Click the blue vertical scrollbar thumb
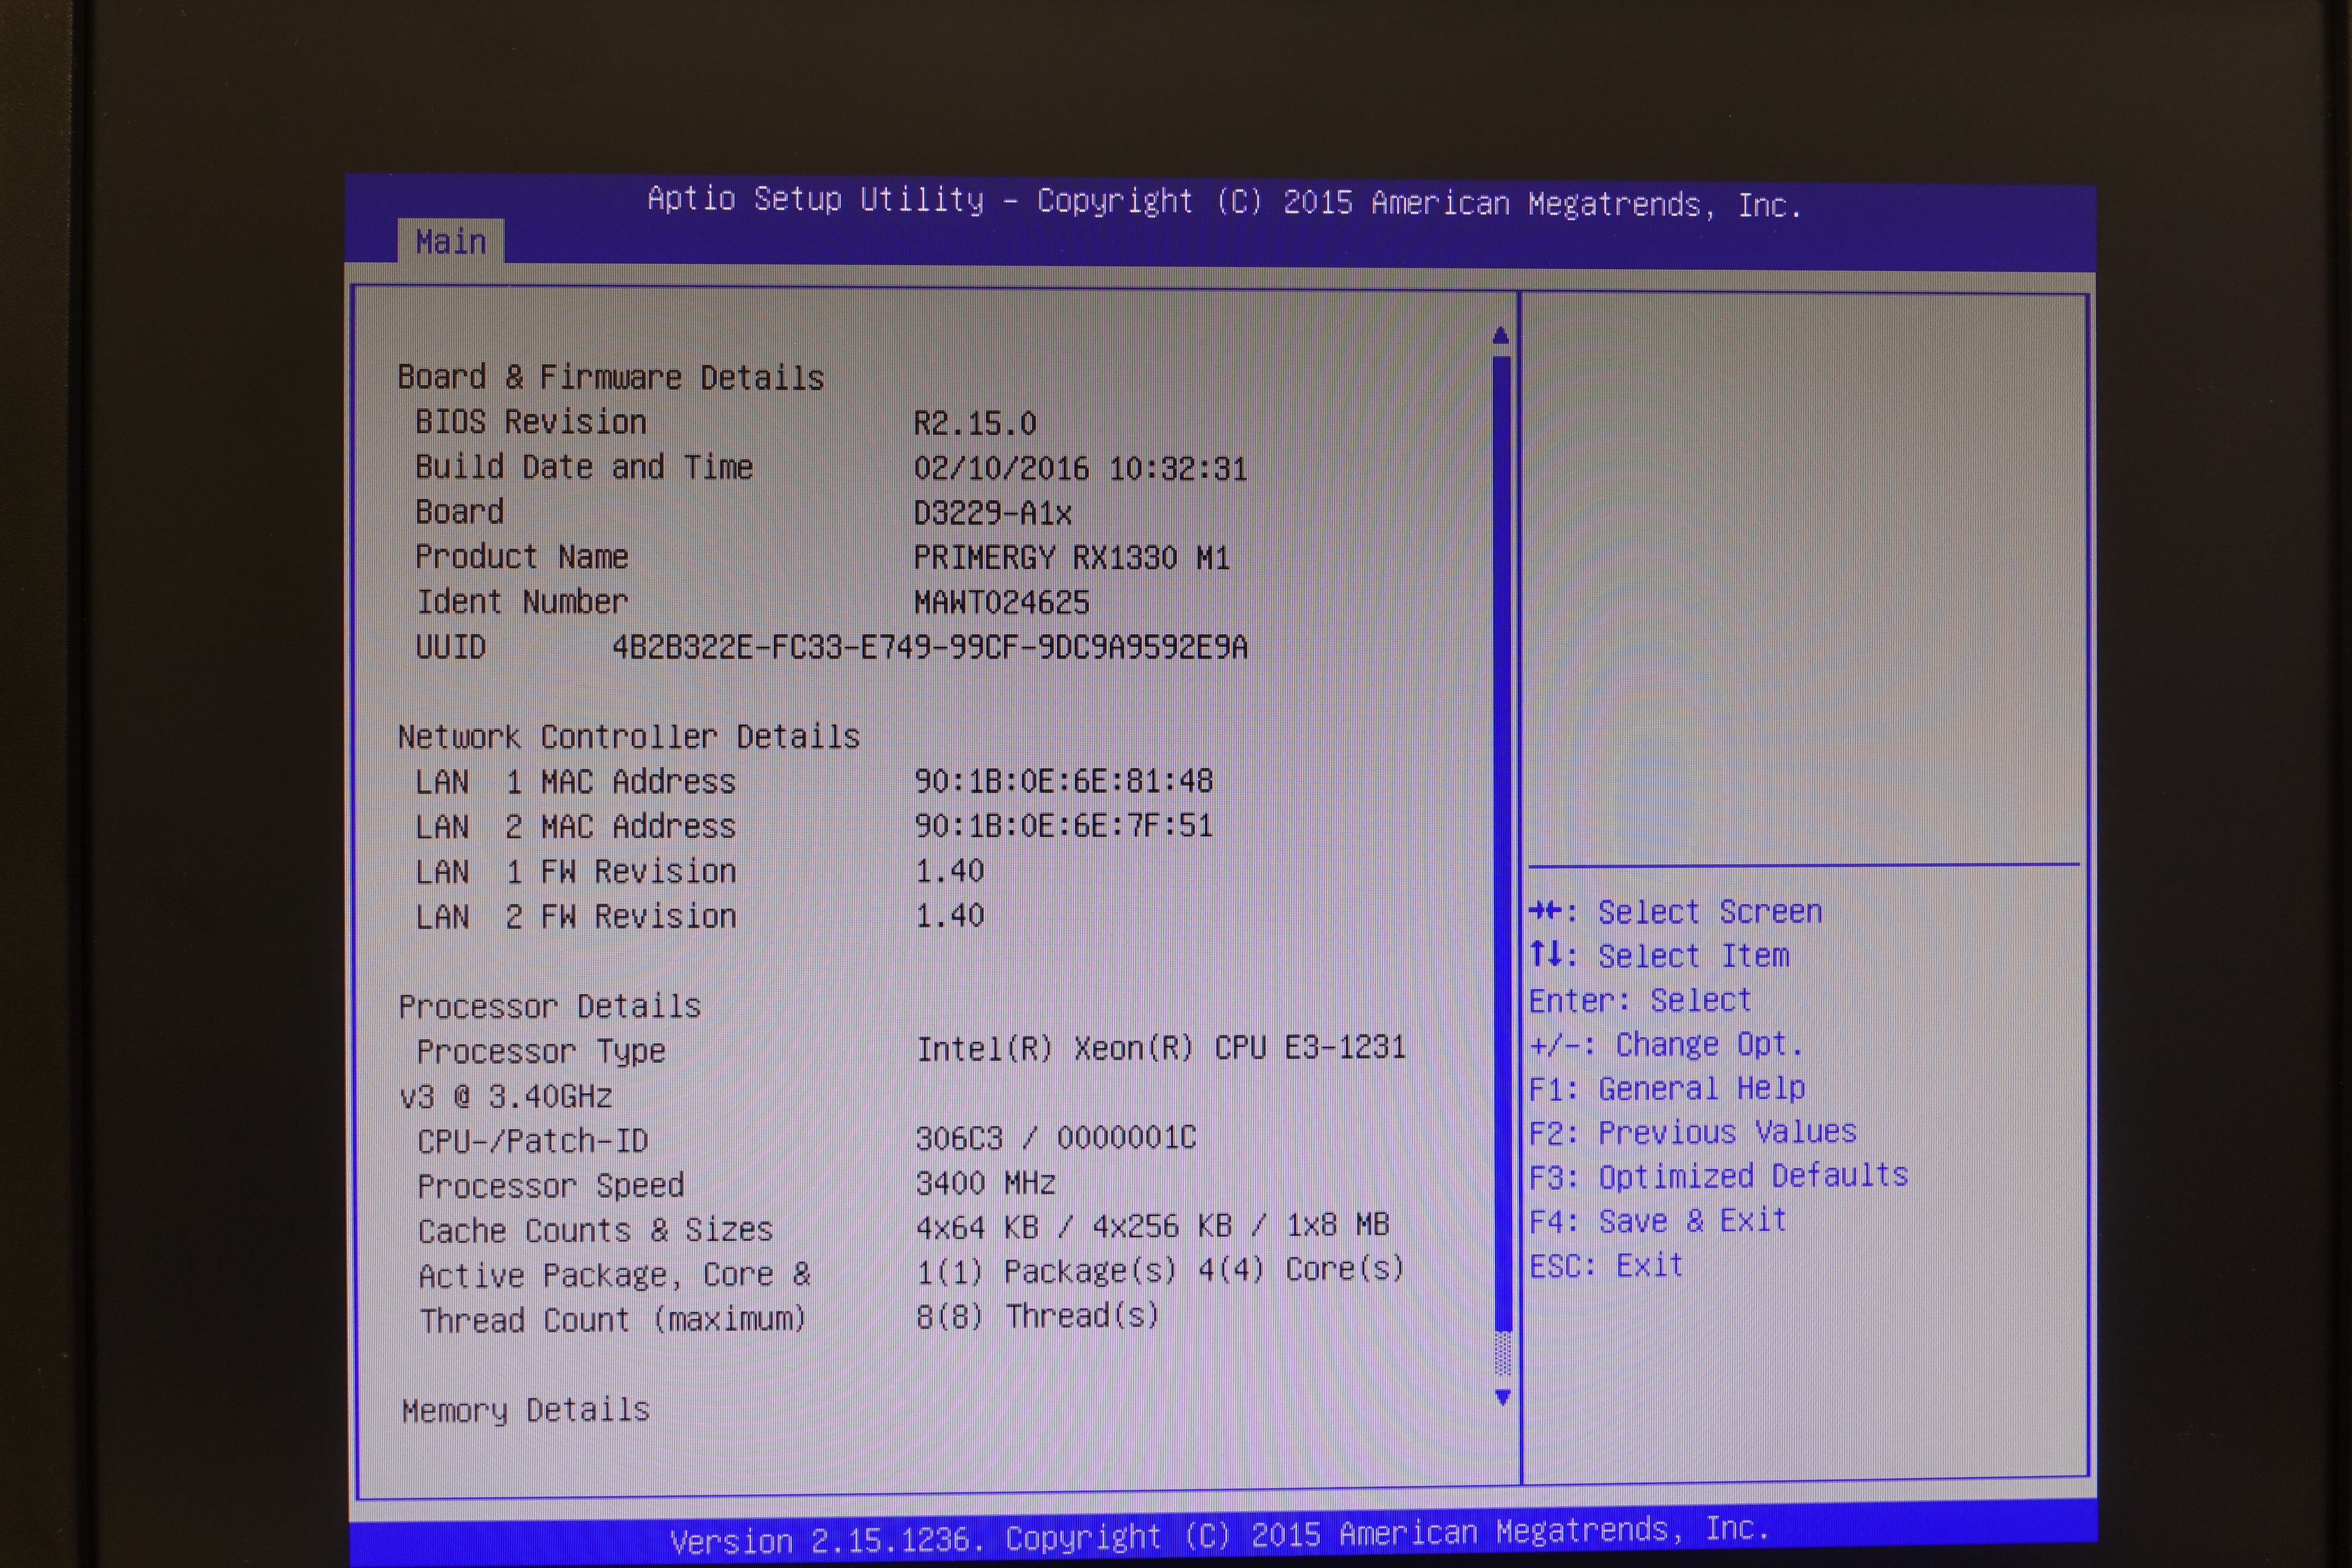The height and width of the screenshot is (1568, 2352). (1501, 845)
